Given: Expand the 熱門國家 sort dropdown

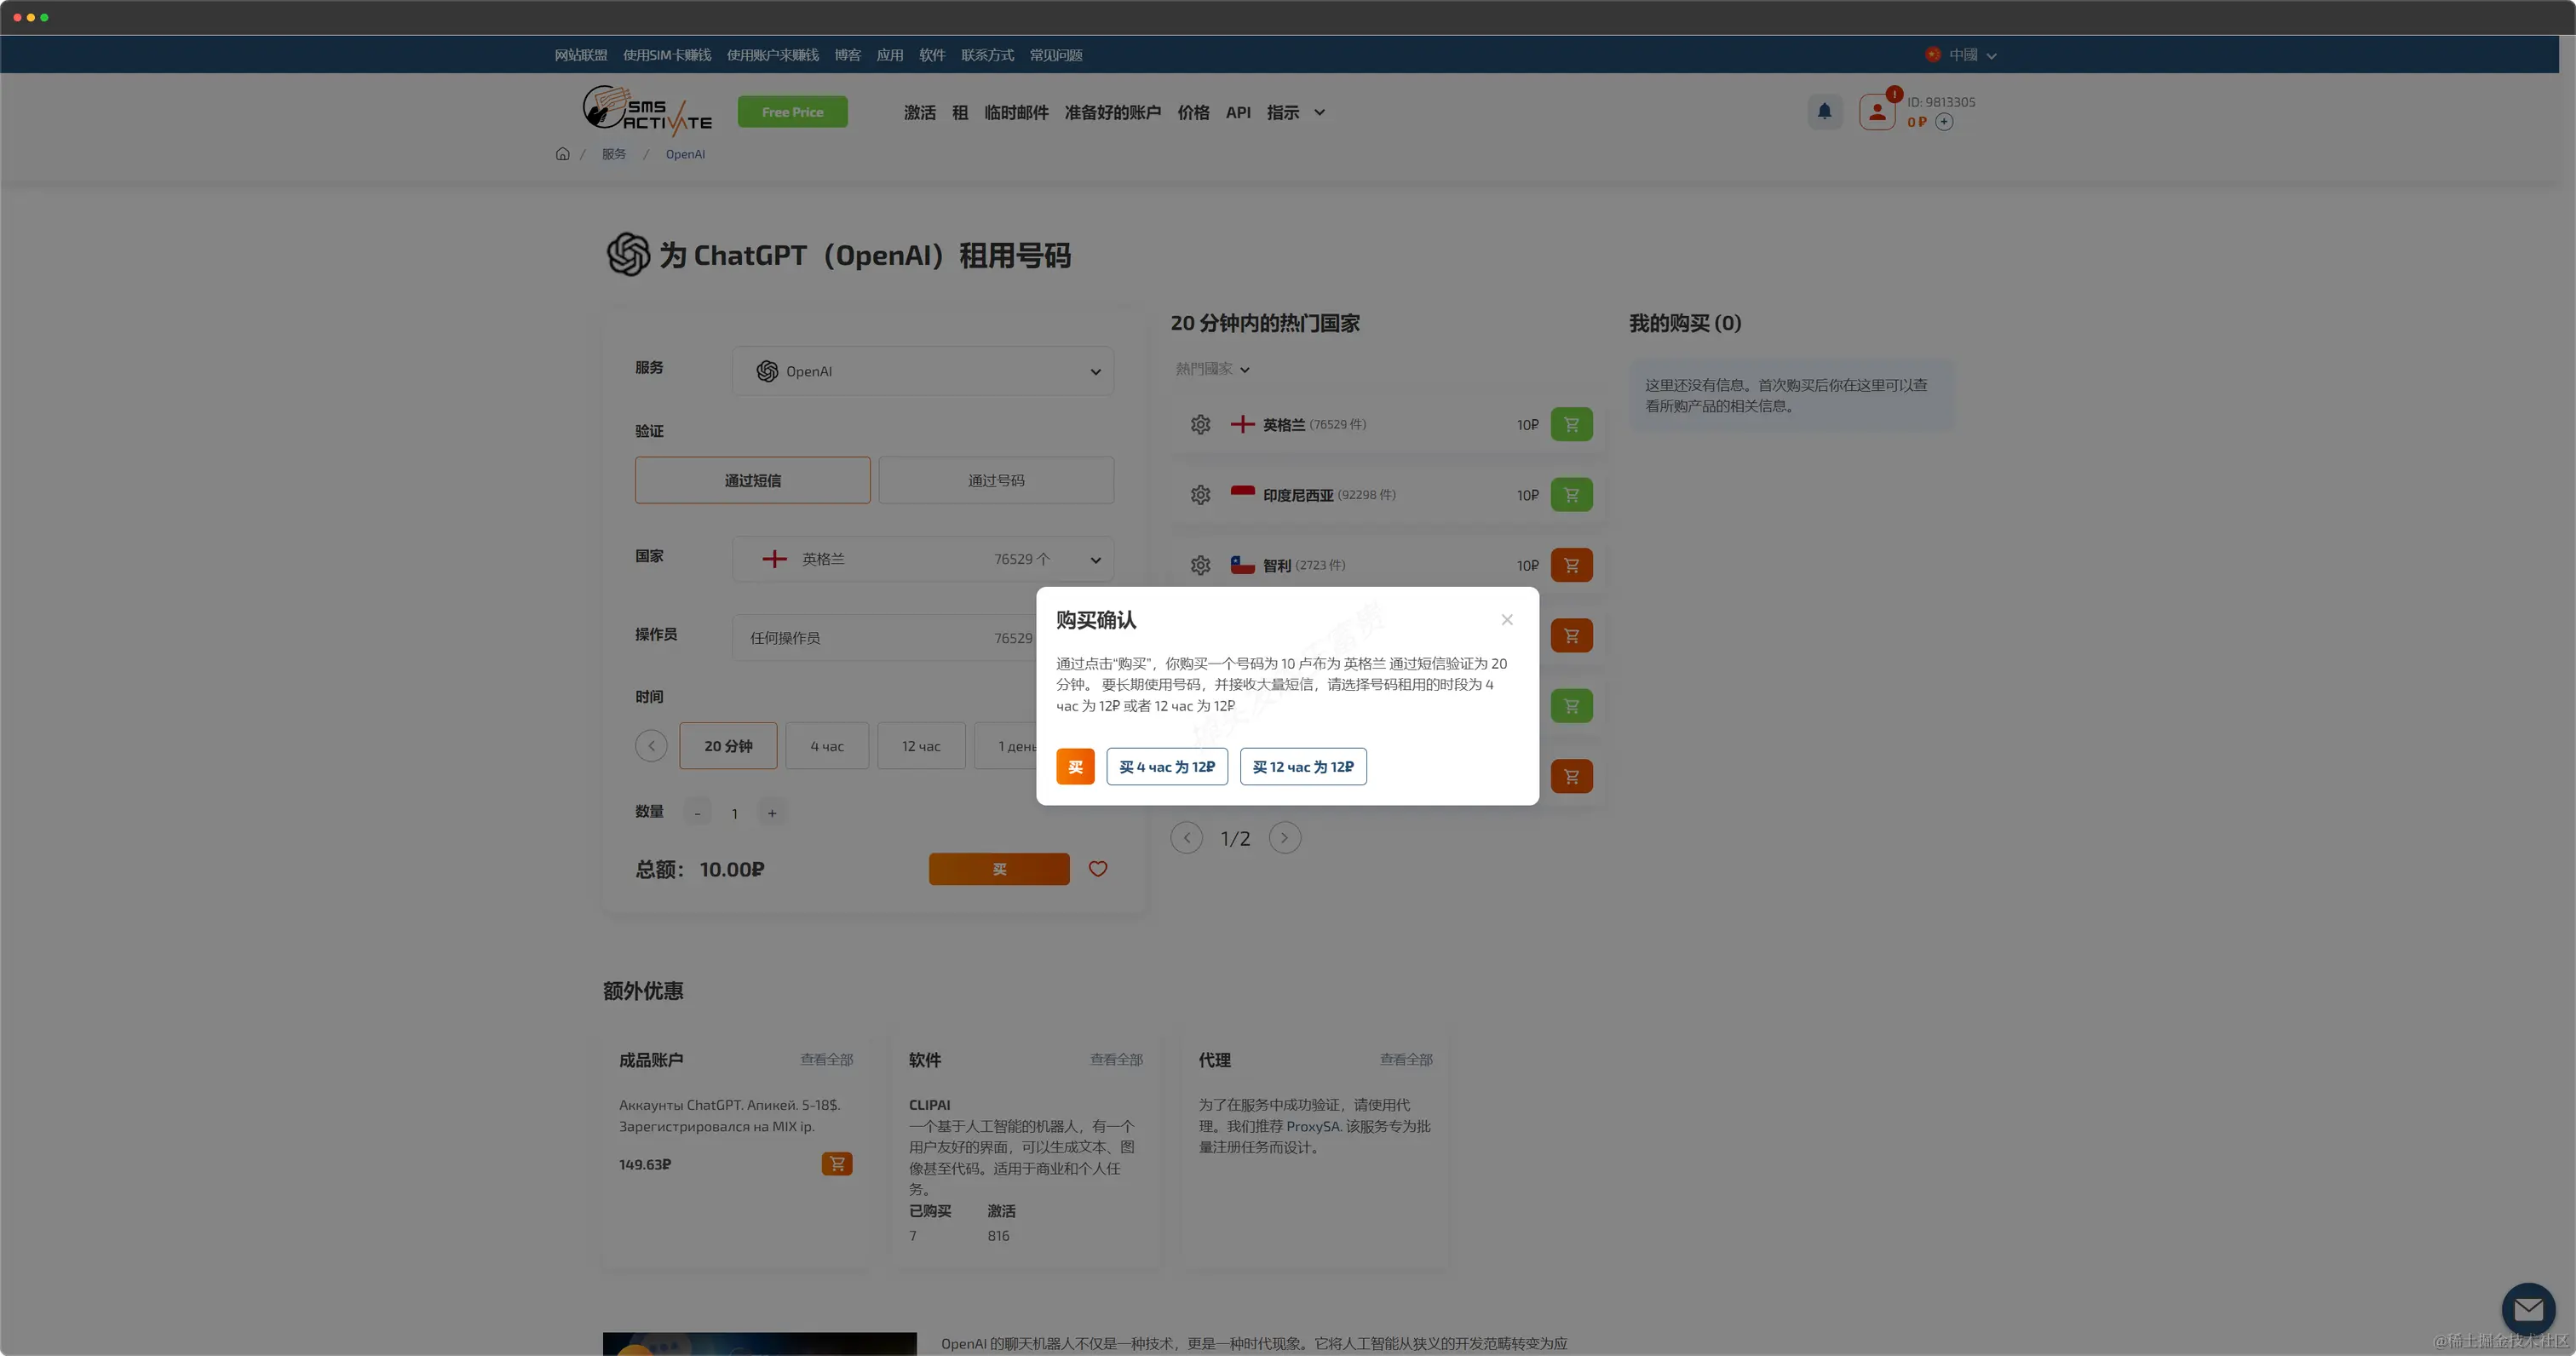Looking at the screenshot, I should 1212,369.
